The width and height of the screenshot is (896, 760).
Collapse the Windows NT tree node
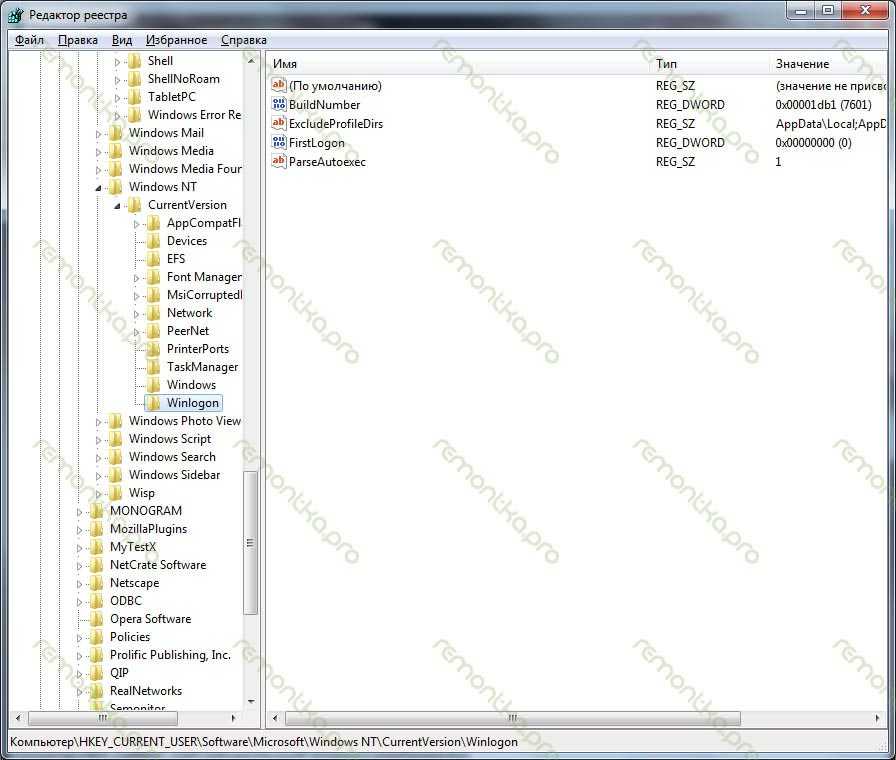coord(99,187)
